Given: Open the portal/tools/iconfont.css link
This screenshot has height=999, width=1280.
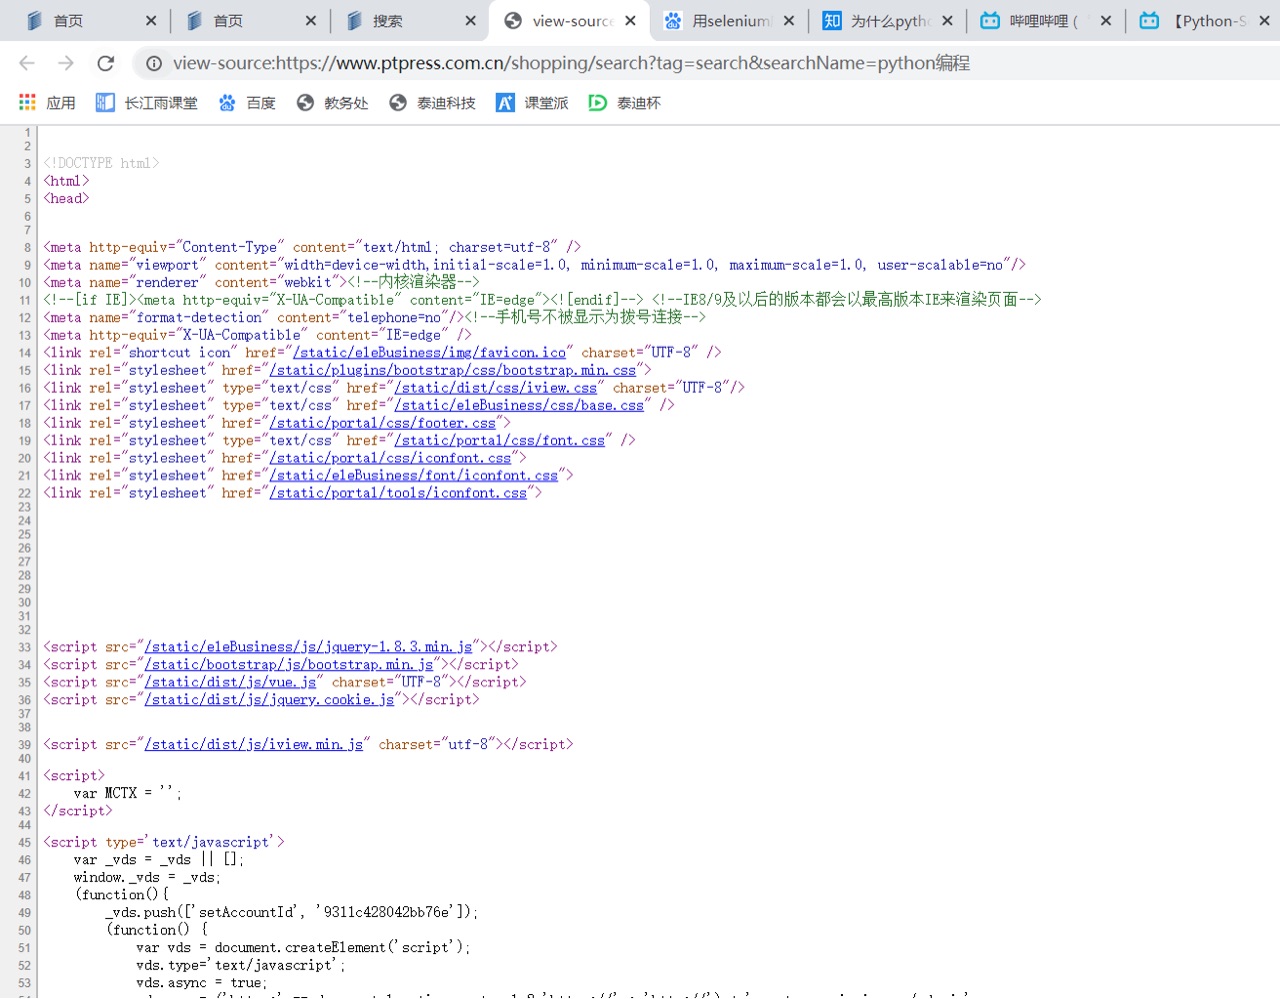Looking at the screenshot, I should click(x=398, y=493).
